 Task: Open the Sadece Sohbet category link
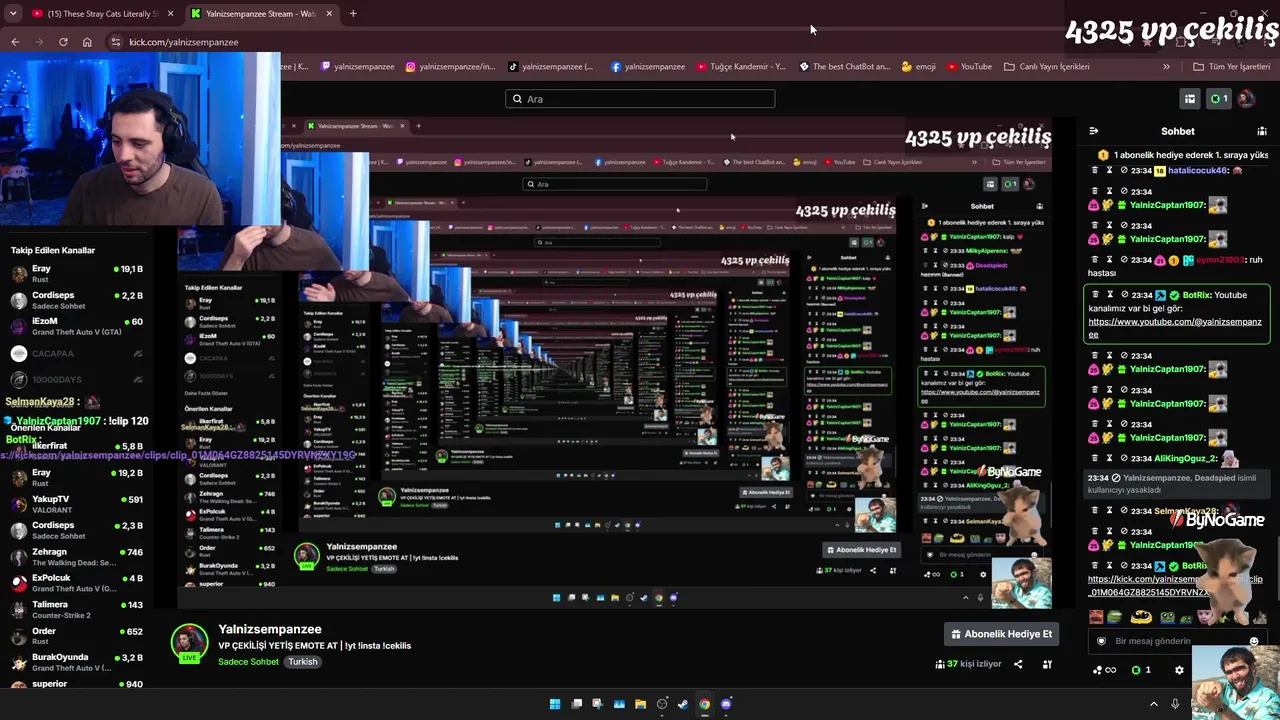pyautogui.click(x=248, y=662)
